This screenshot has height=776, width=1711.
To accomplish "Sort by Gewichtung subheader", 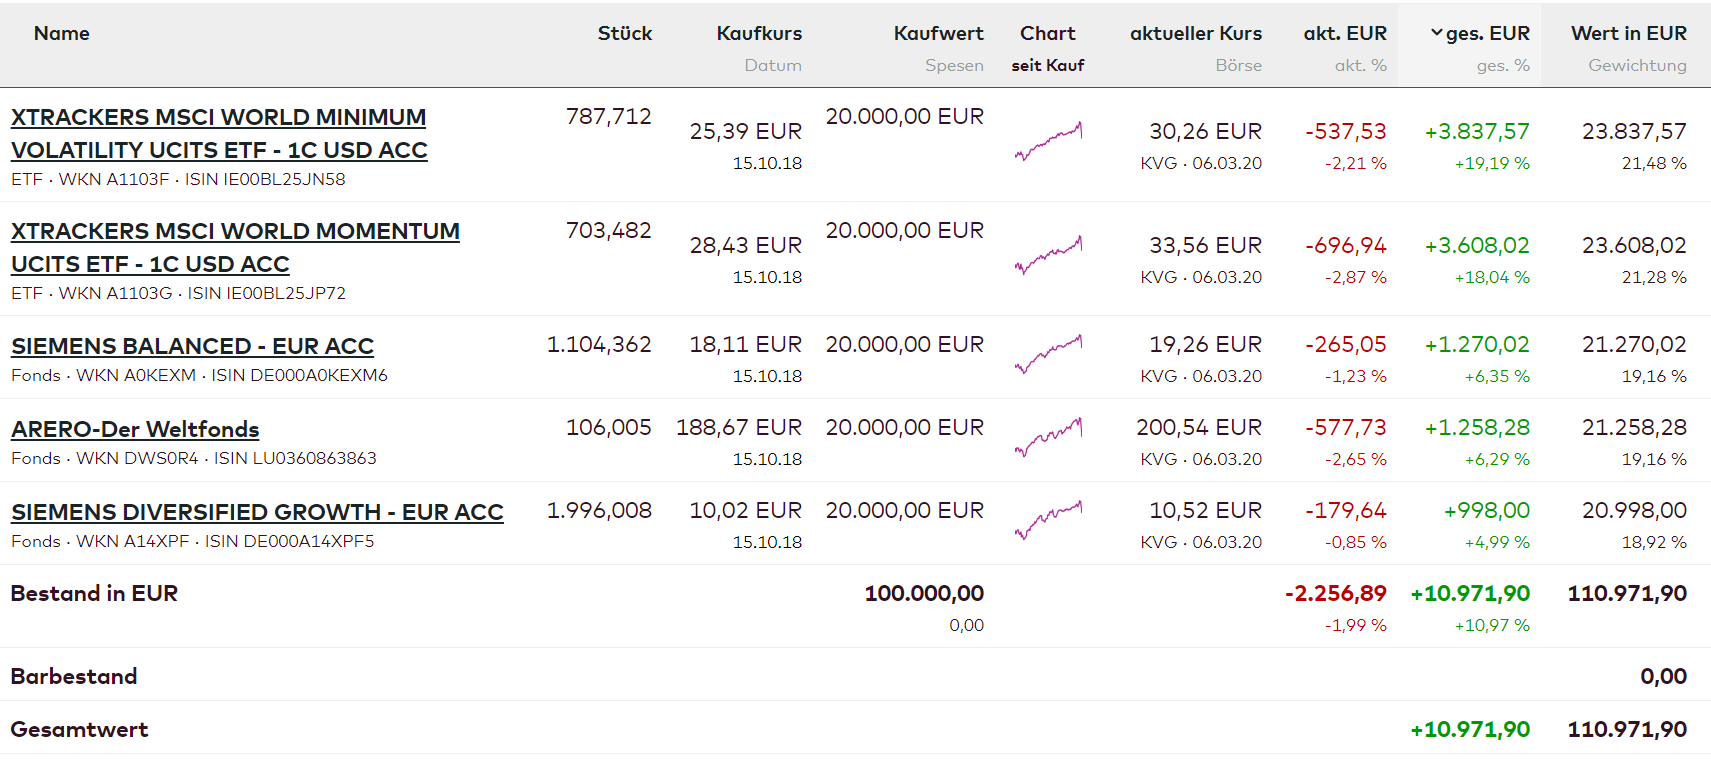I will (x=1637, y=65).
